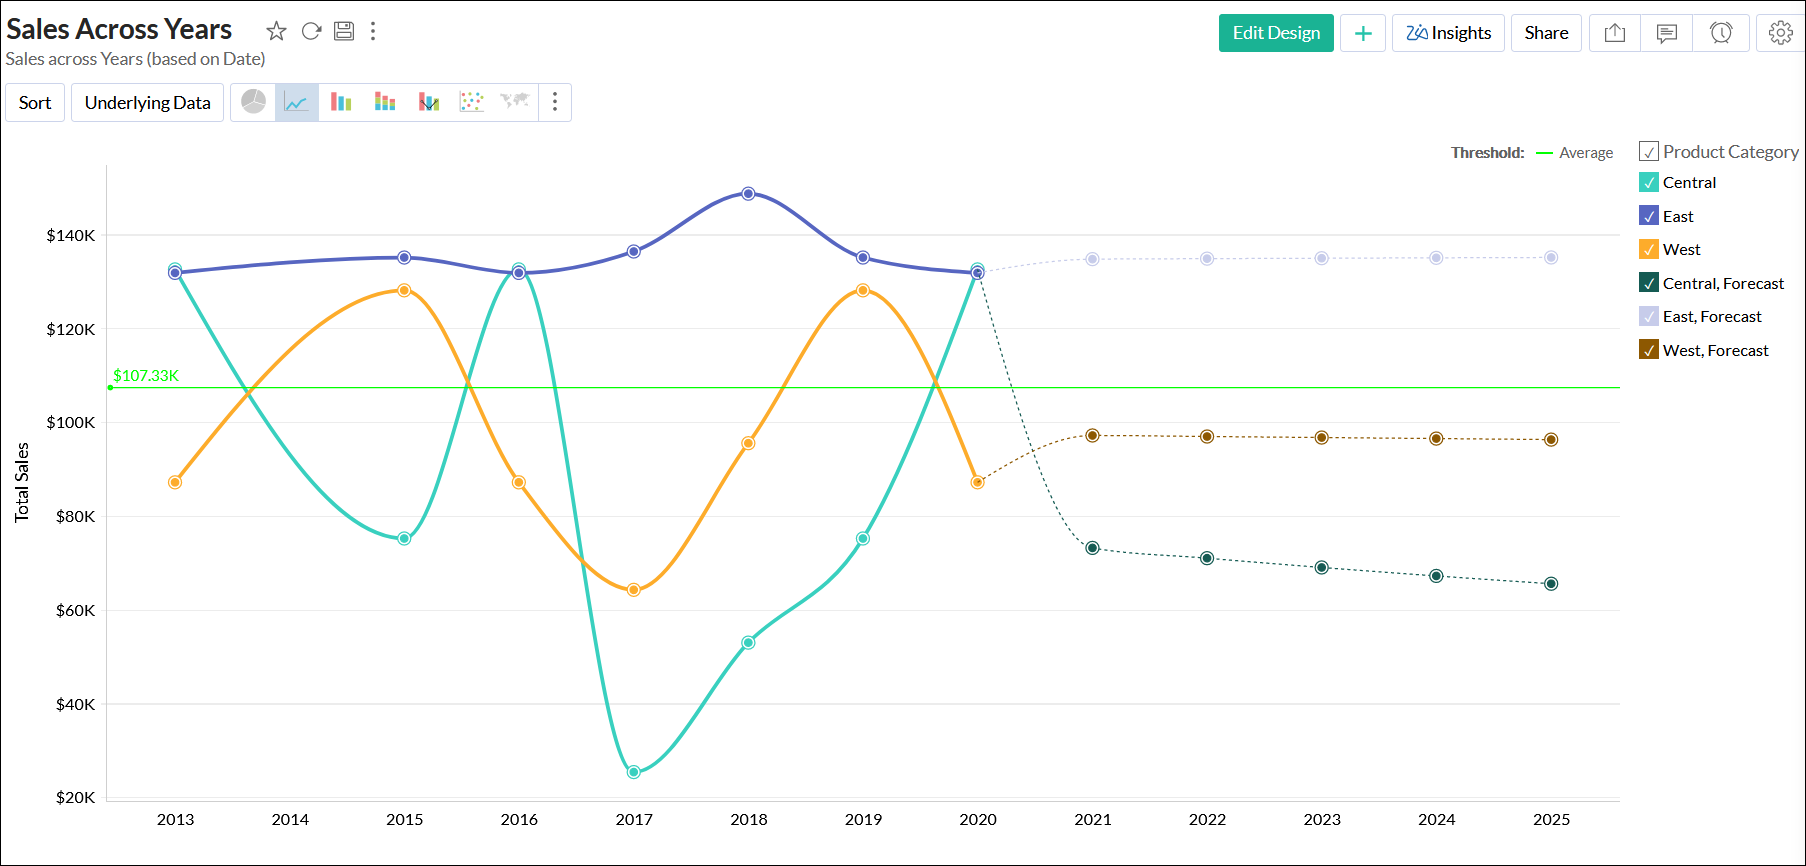Switch to map chart type
The image size is (1806, 866).
tap(515, 101)
